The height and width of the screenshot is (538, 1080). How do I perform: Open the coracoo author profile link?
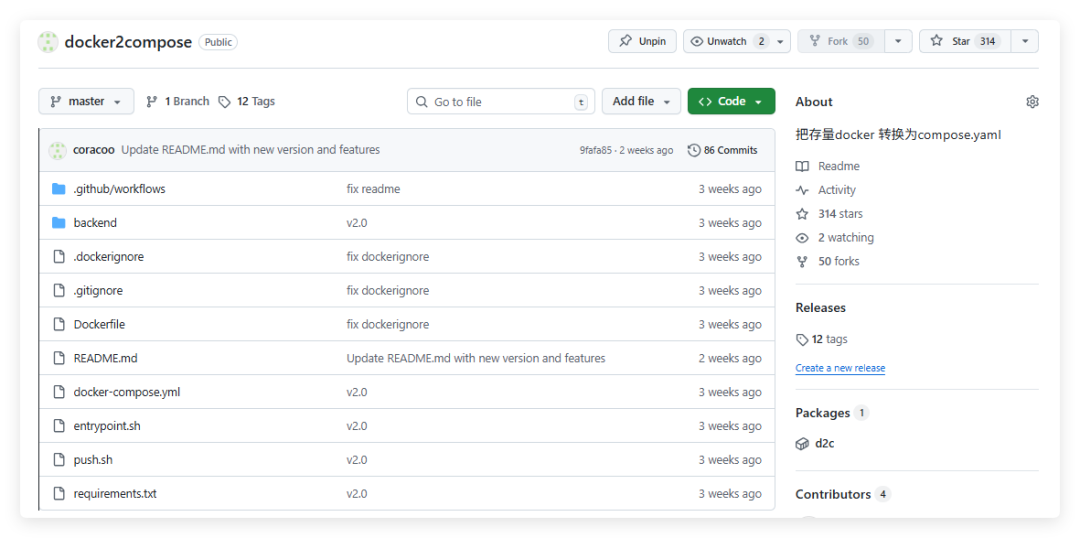(x=94, y=149)
